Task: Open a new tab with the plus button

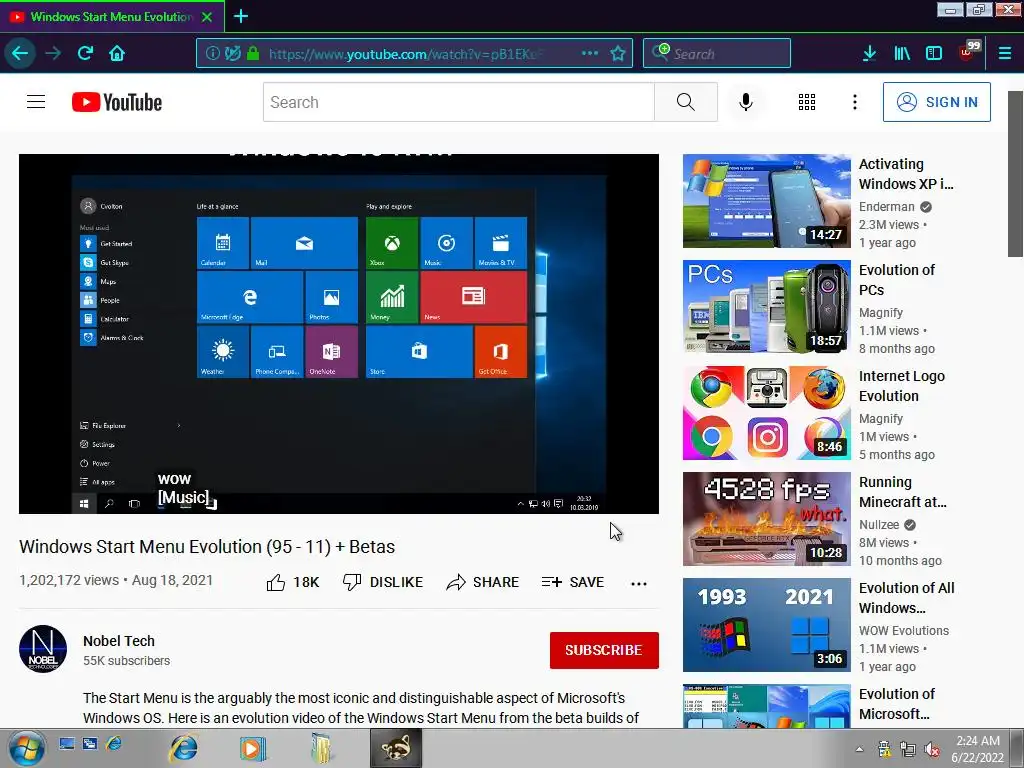Action: [x=240, y=16]
